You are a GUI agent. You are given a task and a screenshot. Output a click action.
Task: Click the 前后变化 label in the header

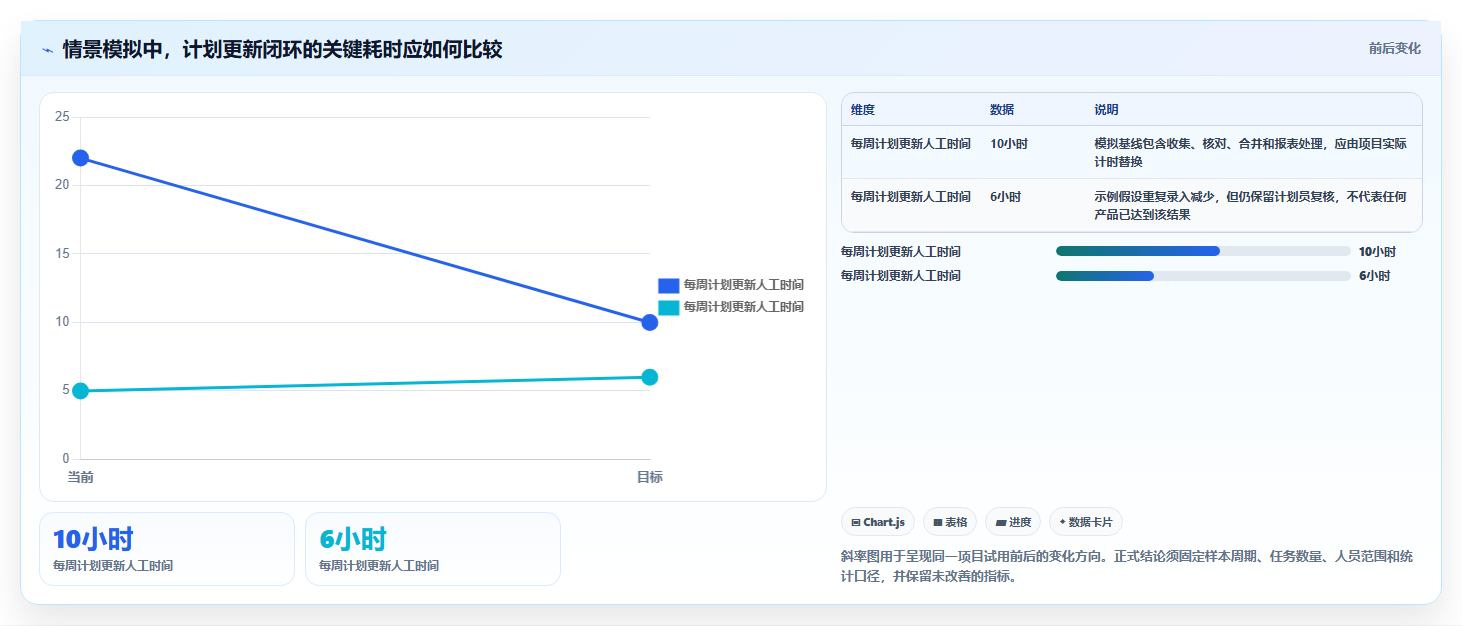click(x=1394, y=49)
